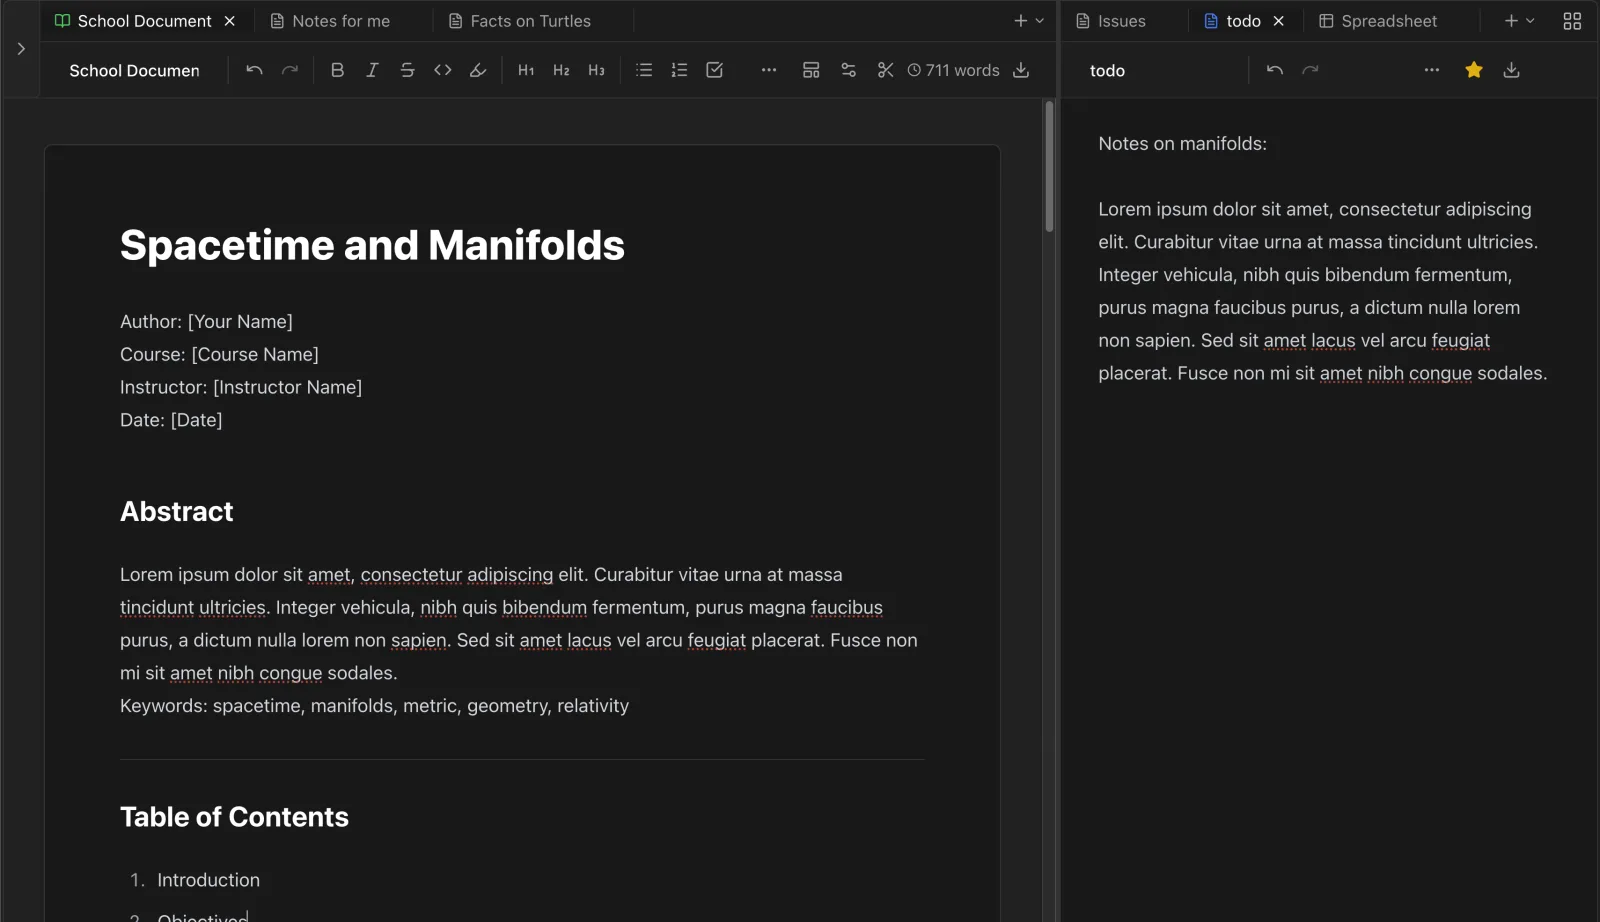The height and width of the screenshot is (922, 1600).
Task: Click the Introduction list item
Action: pyautogui.click(x=208, y=880)
